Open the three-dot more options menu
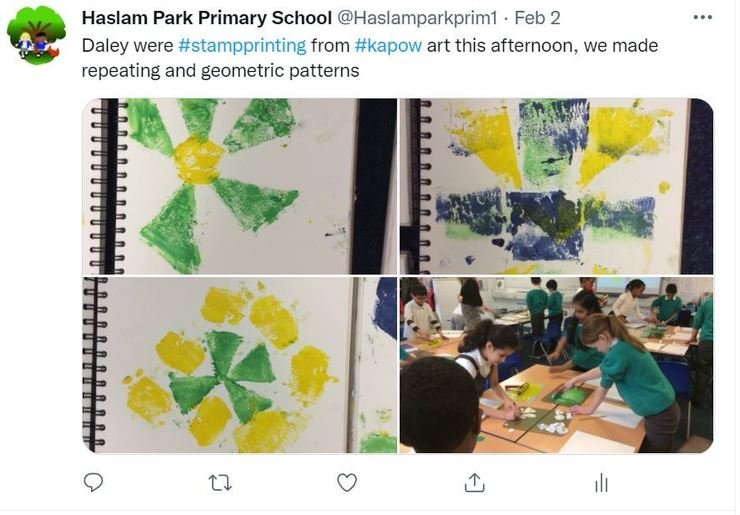Image resolution: width=740 pixels, height=515 pixels. 703,17
